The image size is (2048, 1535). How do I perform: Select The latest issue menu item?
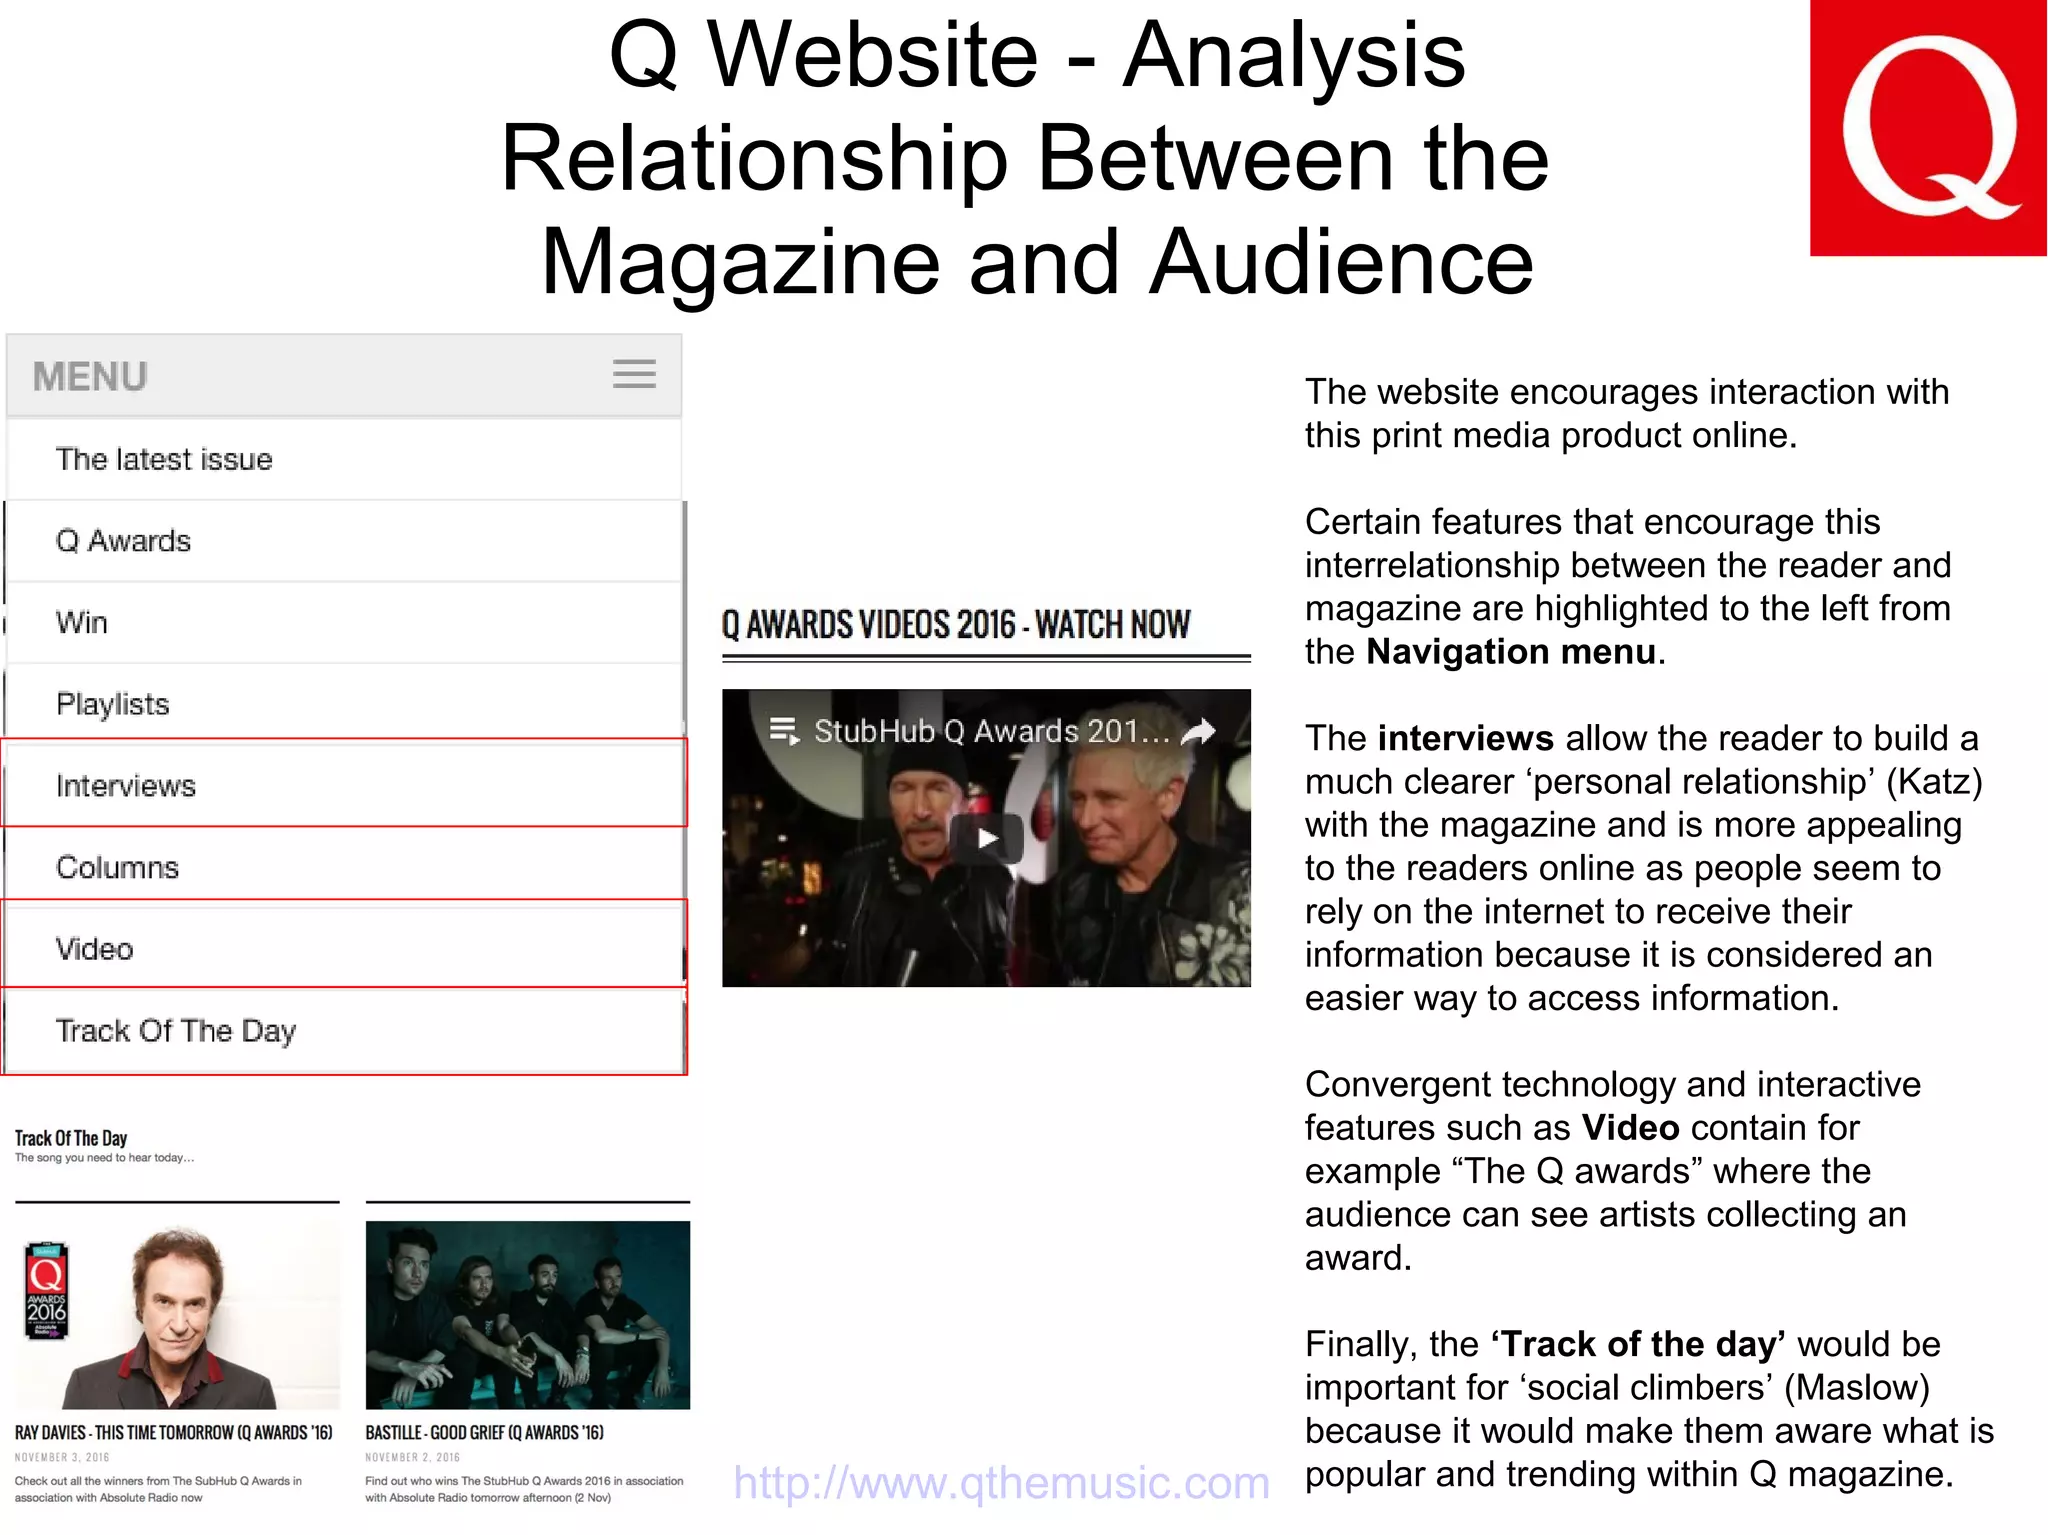point(344,459)
